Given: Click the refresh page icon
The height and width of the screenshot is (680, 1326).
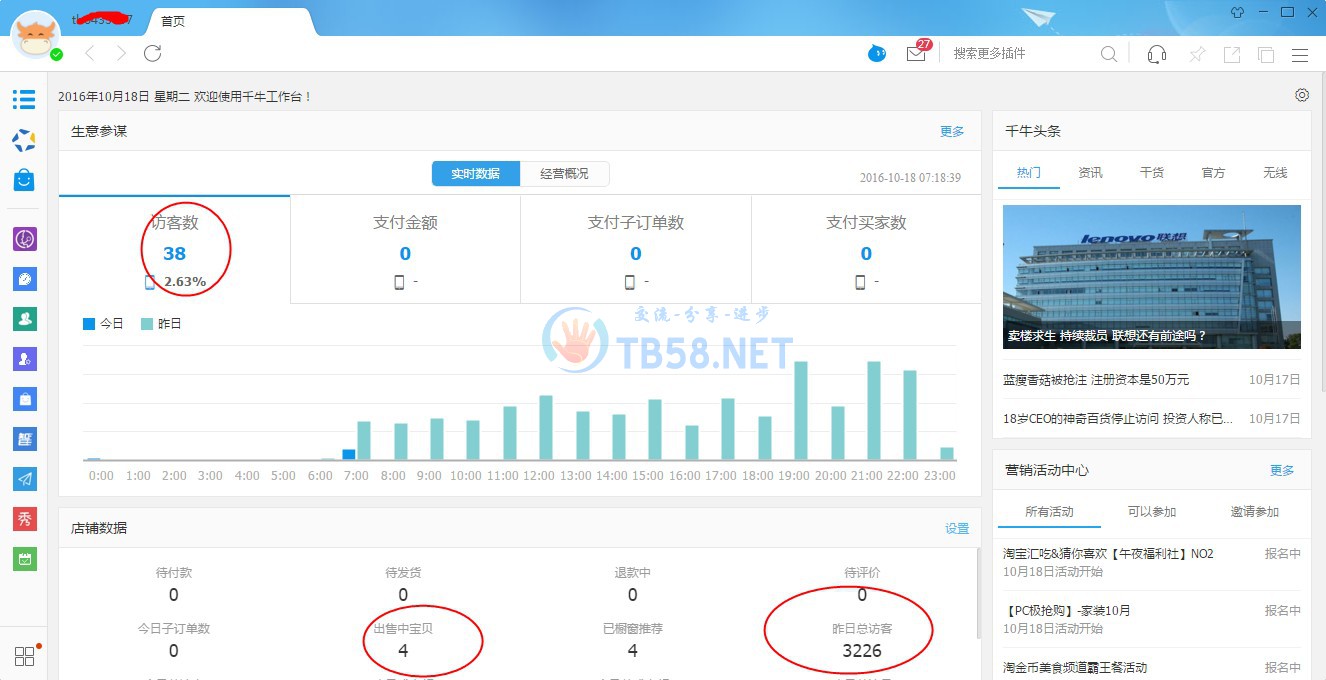Looking at the screenshot, I should [x=152, y=53].
